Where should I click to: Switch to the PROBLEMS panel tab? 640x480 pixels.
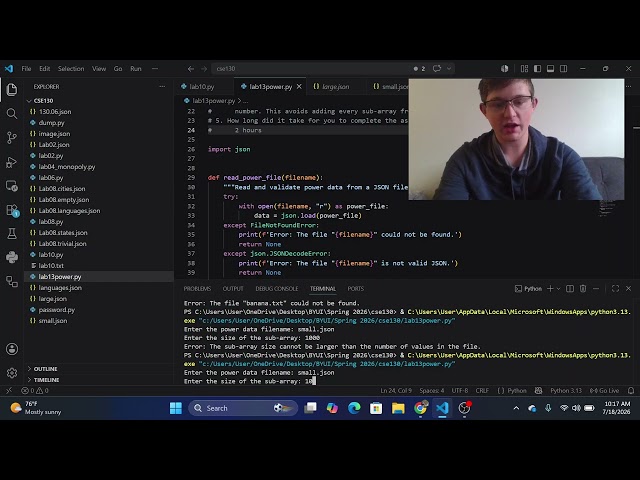(197, 289)
